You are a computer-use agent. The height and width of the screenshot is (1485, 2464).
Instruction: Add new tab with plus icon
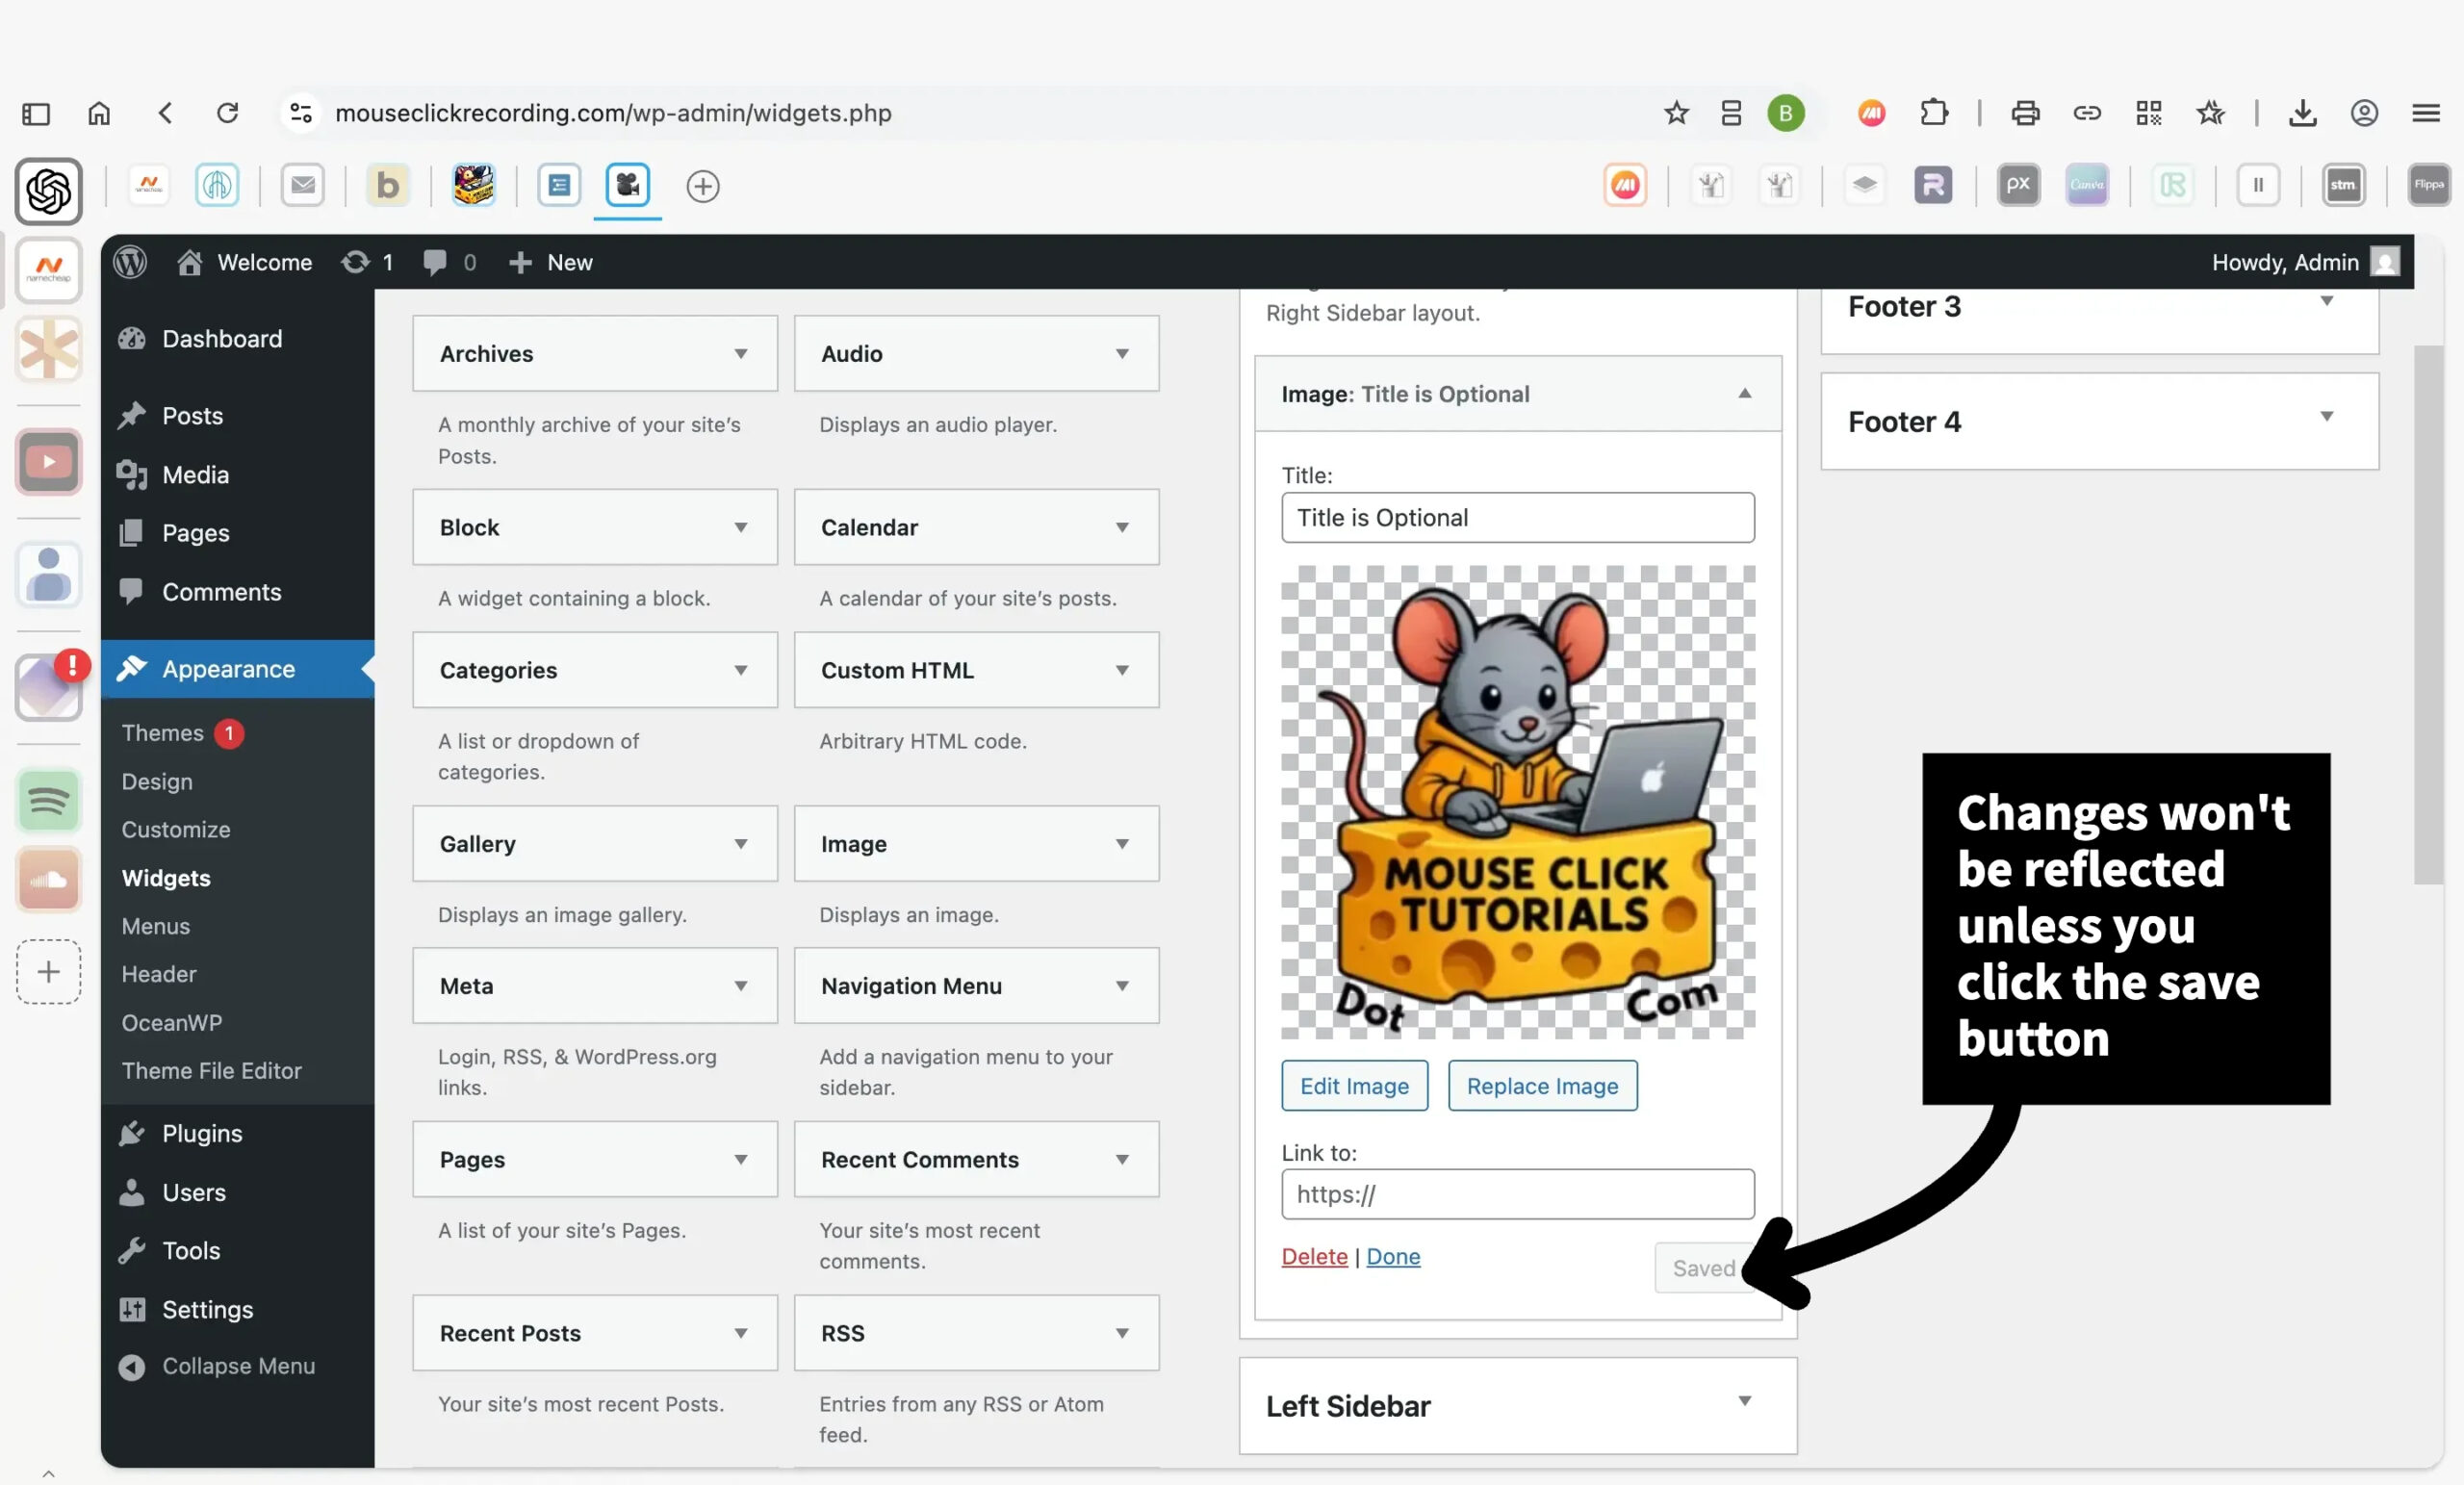(x=703, y=186)
